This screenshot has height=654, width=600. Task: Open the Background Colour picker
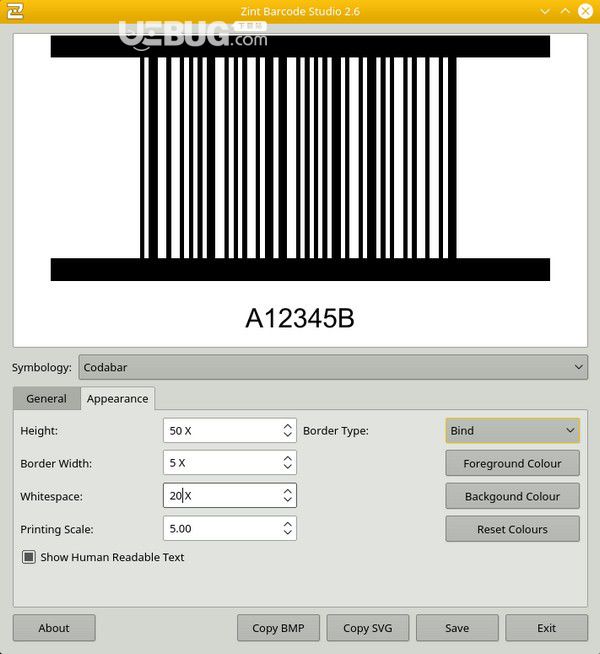pyautogui.click(x=512, y=496)
